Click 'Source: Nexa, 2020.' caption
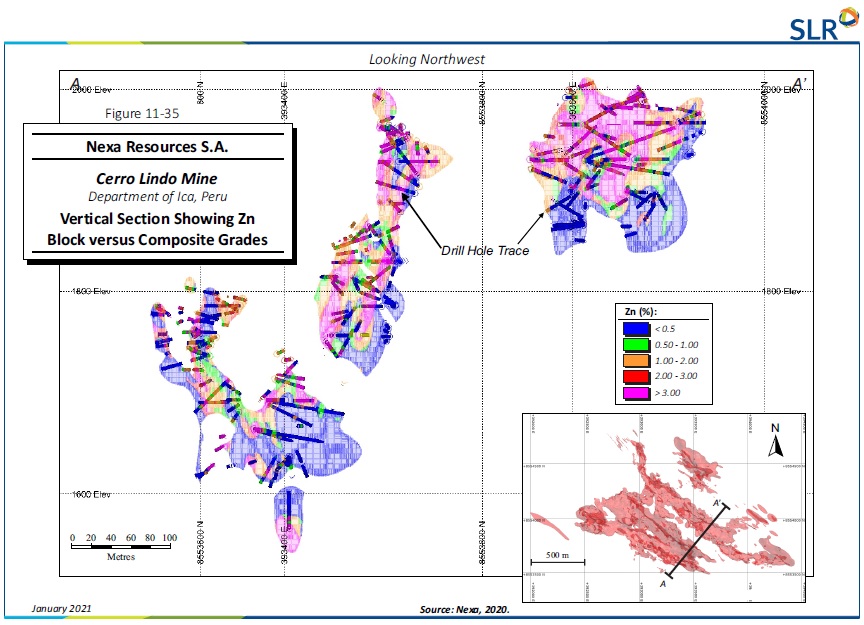Image resolution: width=864 pixels, height=625 pixels. 465,610
